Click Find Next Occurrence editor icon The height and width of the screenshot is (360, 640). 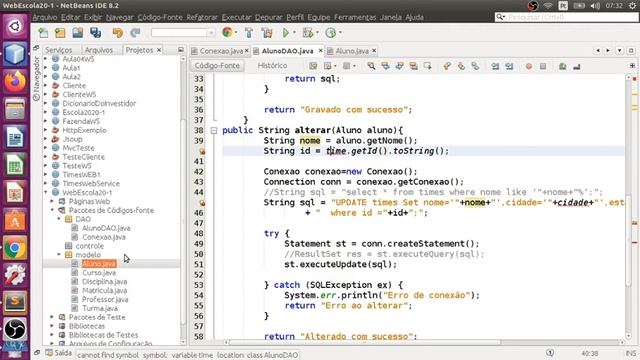click(399, 66)
